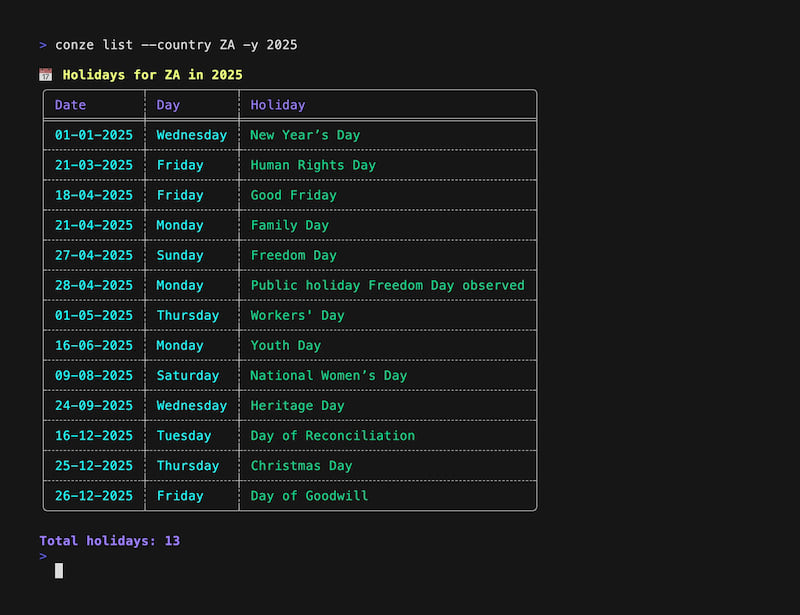Click the Workers' Day holiday
The image size is (800, 615).
[297, 315]
